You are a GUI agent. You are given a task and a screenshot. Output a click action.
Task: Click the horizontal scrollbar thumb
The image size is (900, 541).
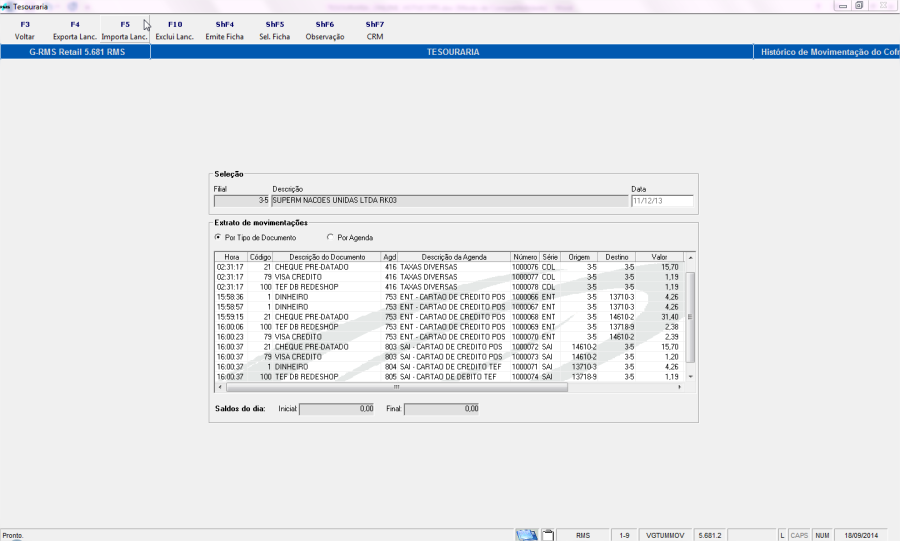pyautogui.click(x=397, y=387)
